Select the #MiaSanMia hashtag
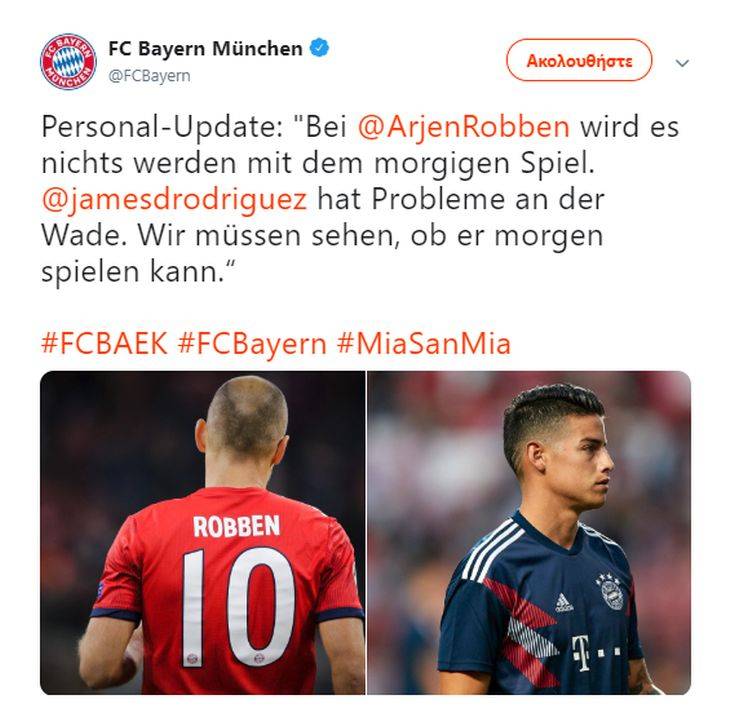Screen dimensions: 735x713 point(424,344)
